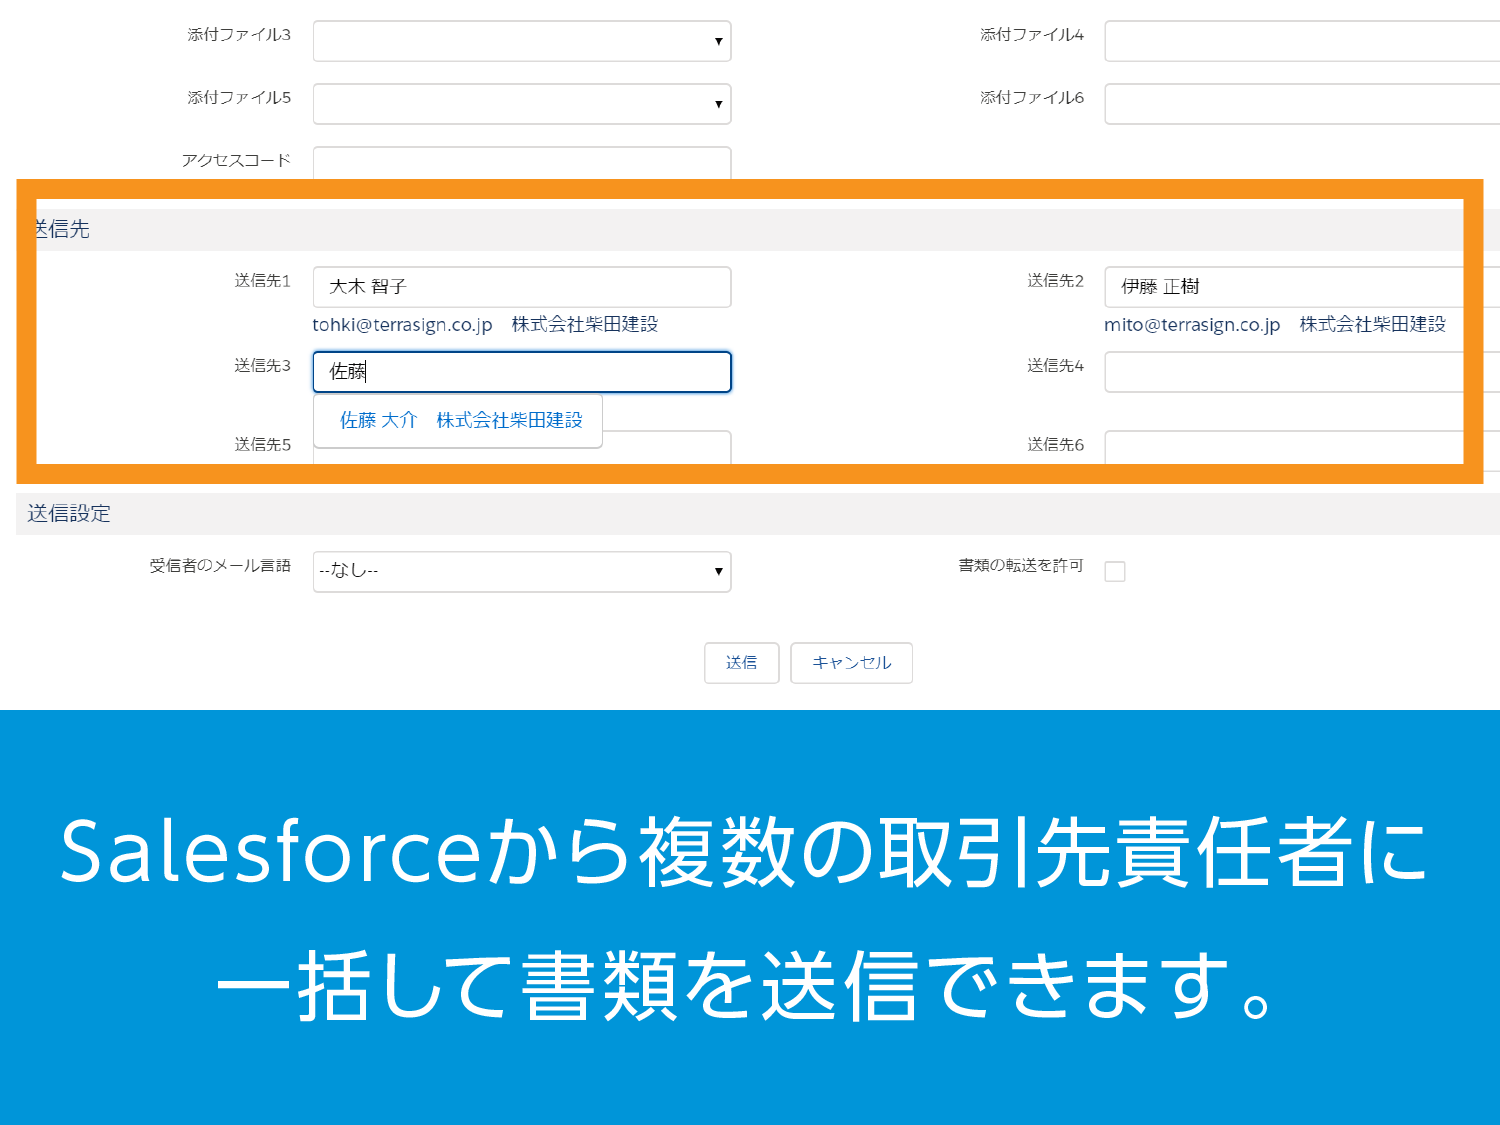This screenshot has width=1500, height=1125.
Task: Click the 送信 button
Action: [742, 663]
